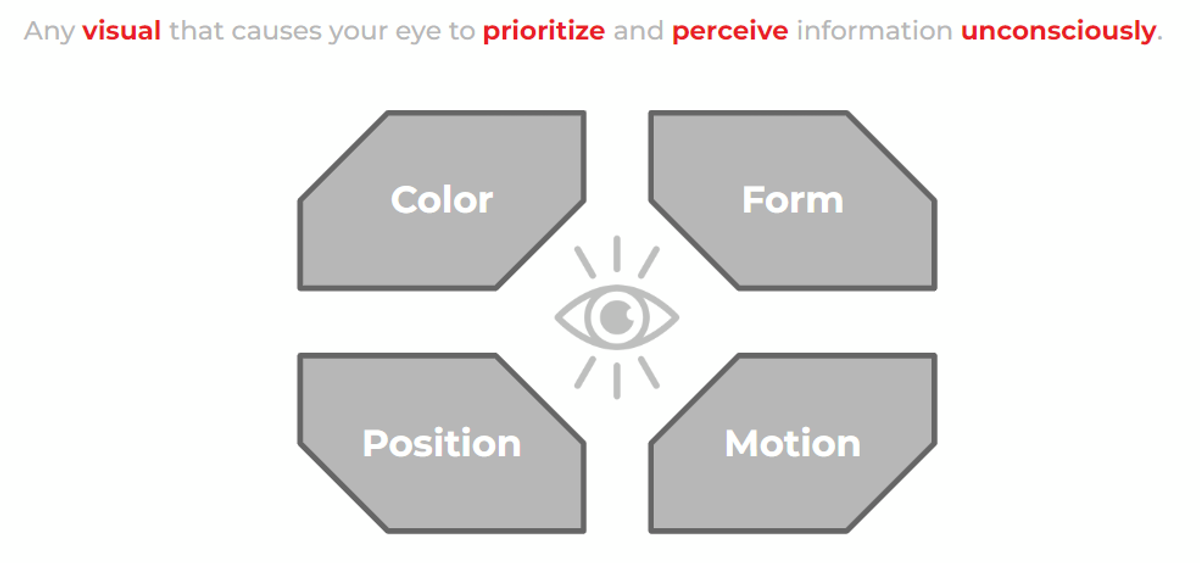The width and height of the screenshot is (1200, 563).
Task: Click the red word "prioritize"
Action: [x=544, y=31]
